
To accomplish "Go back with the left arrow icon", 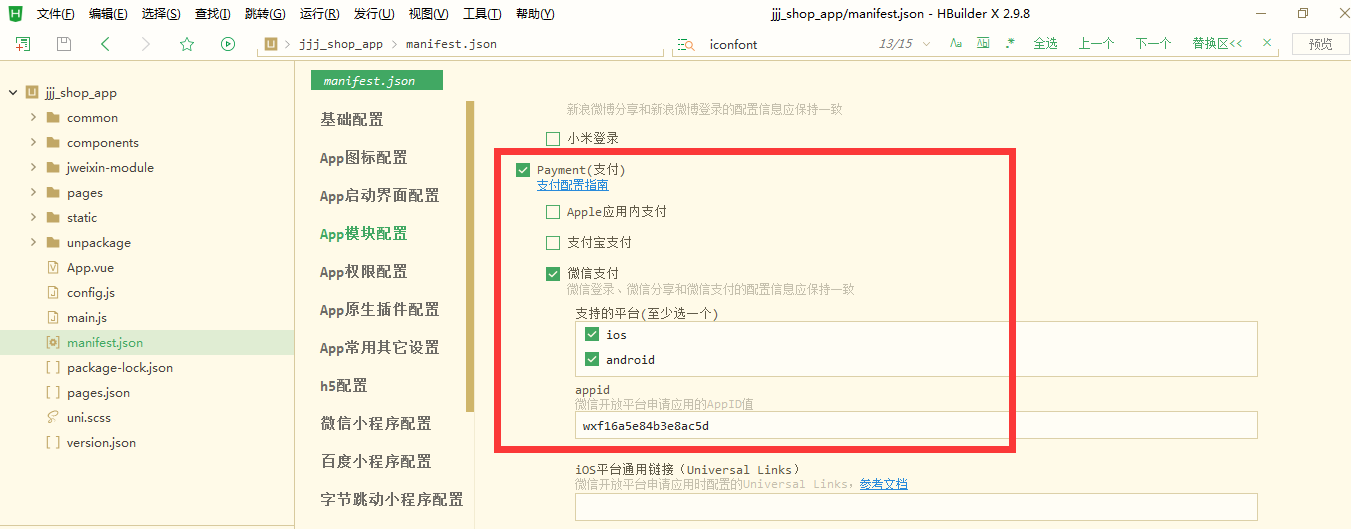I will [105, 44].
